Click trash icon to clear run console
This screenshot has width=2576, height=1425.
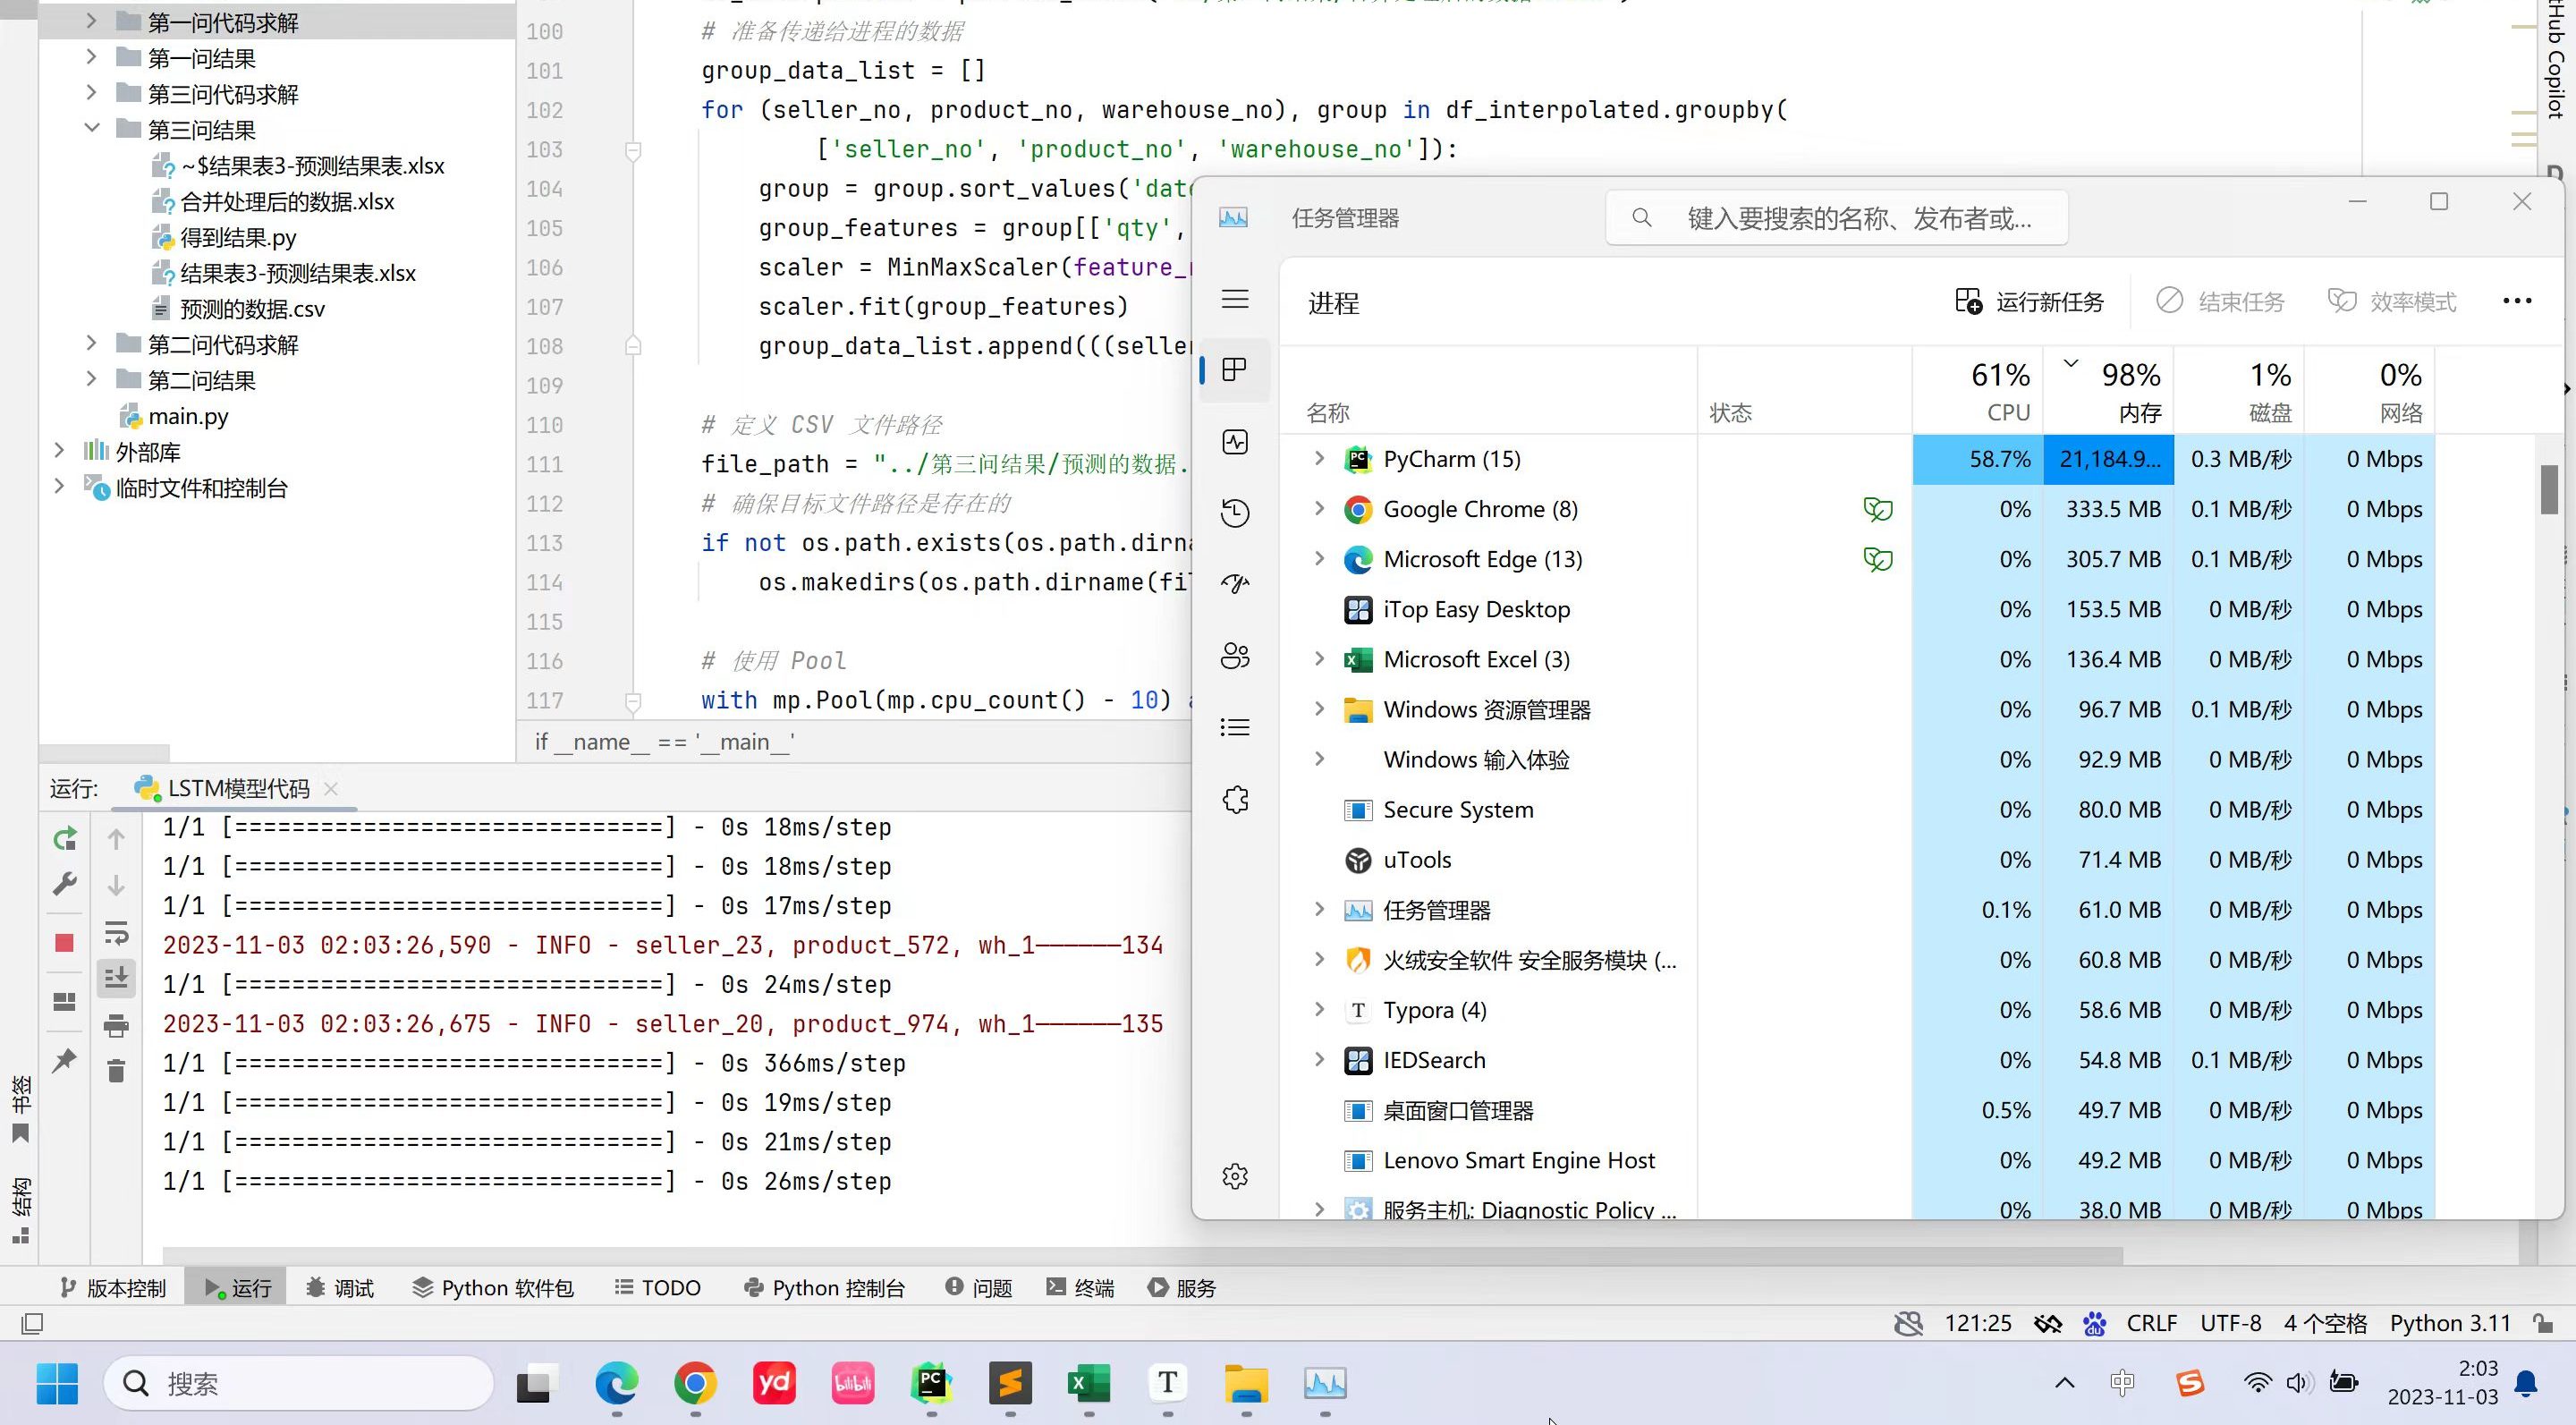click(x=116, y=1071)
